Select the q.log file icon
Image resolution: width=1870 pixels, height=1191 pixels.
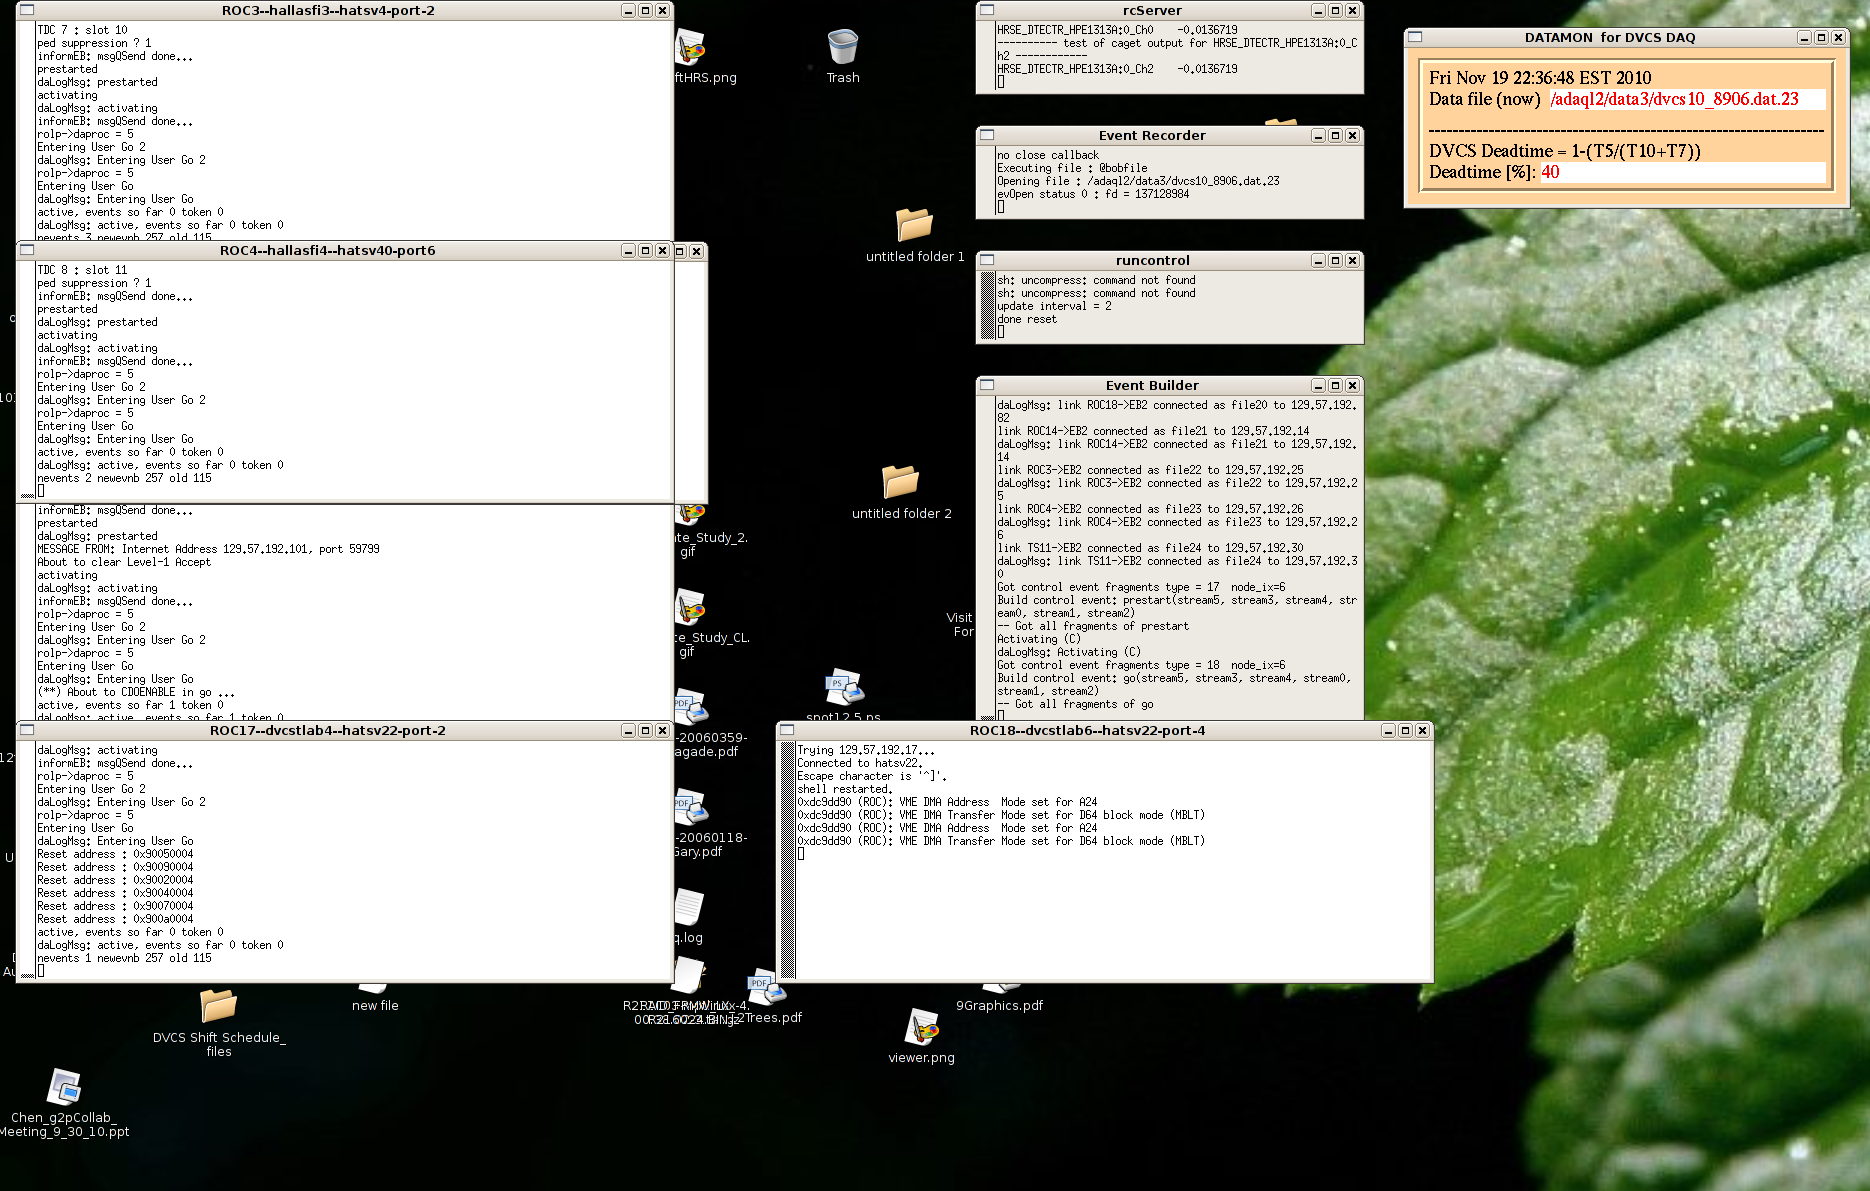pyautogui.click(x=689, y=908)
